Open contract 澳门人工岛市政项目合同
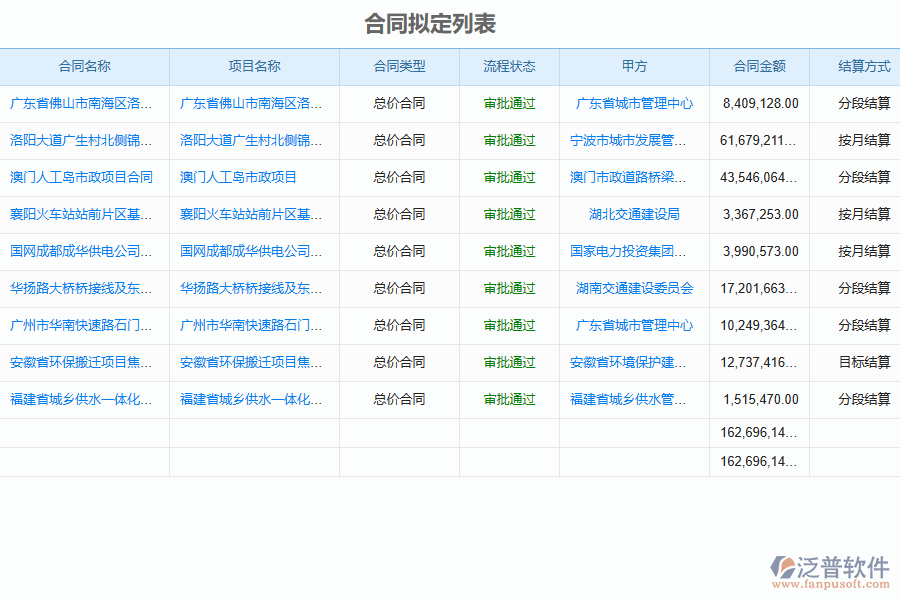Viewport: 900px width, 600px height. (82, 178)
